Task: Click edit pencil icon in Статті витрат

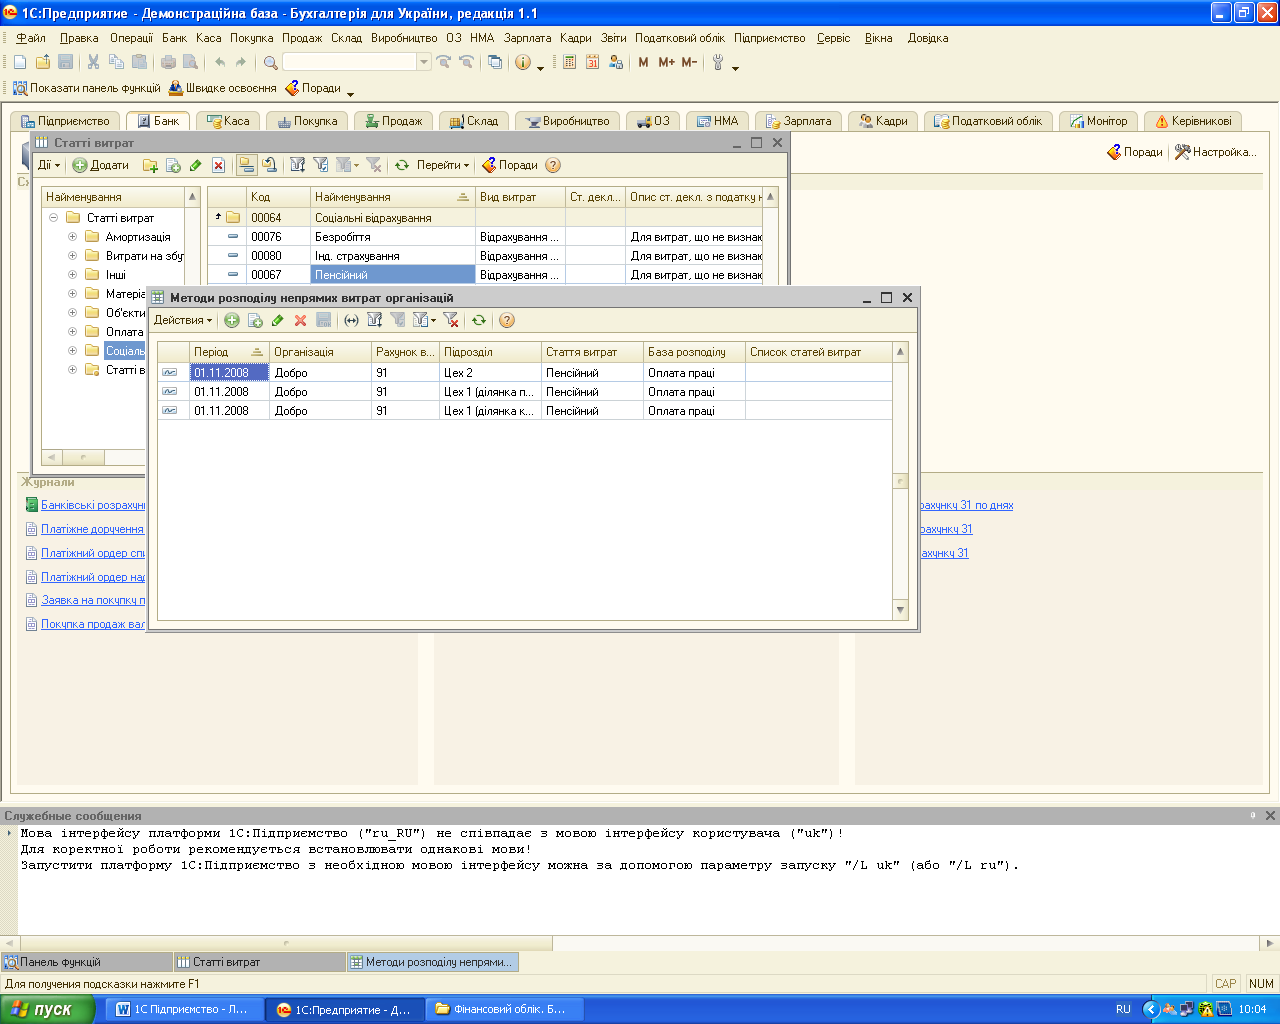Action: coord(195,165)
